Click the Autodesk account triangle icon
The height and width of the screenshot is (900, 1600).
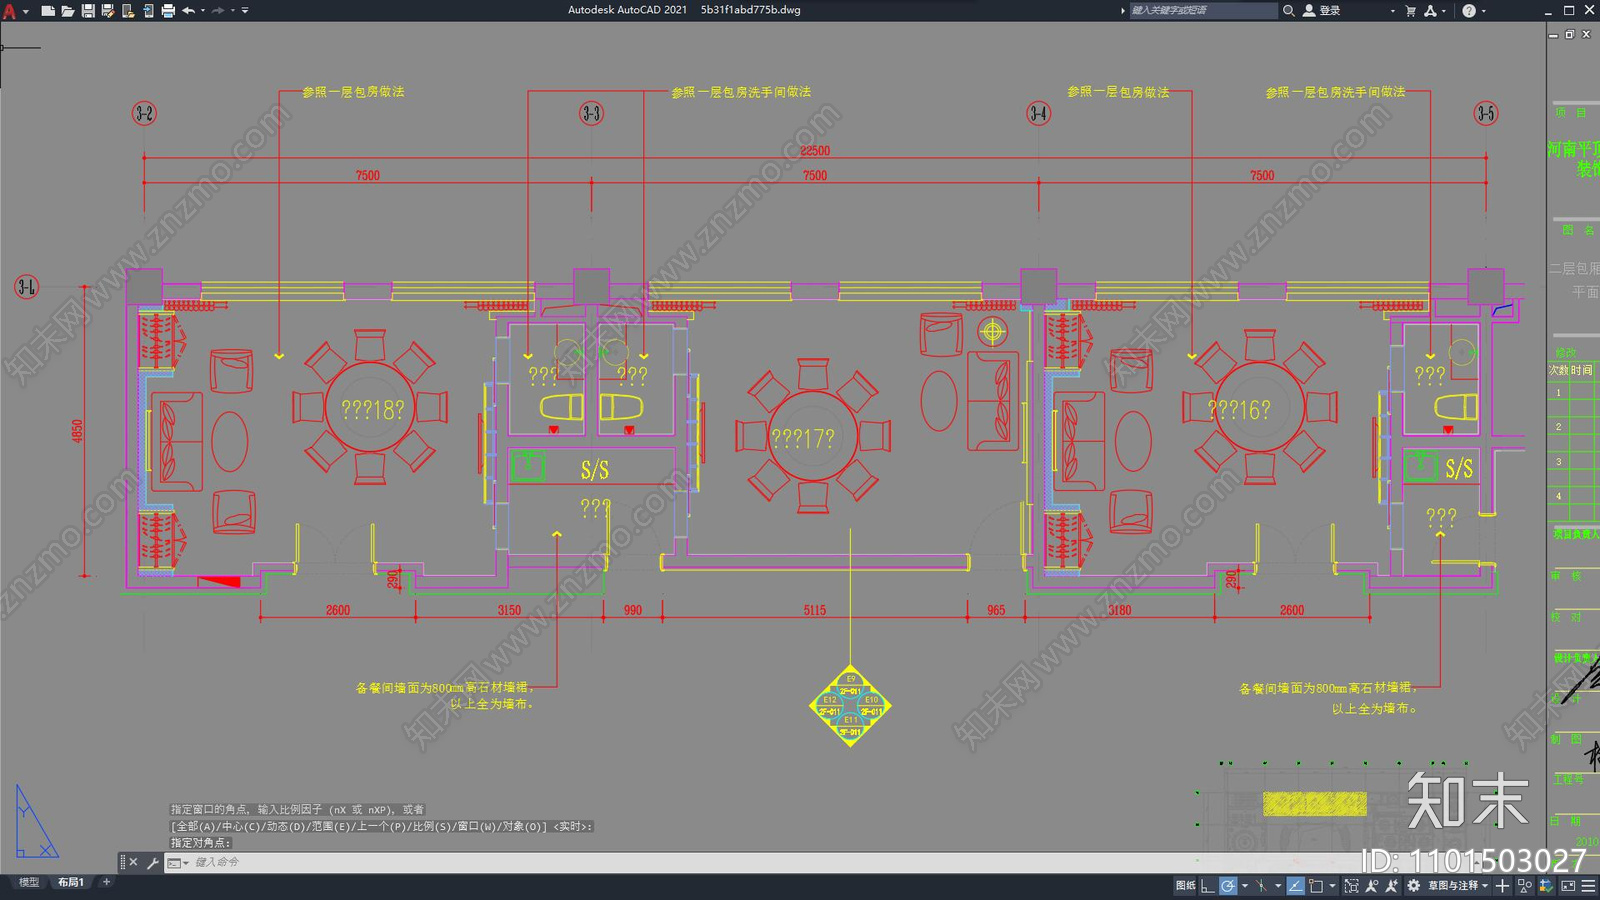tap(1431, 11)
